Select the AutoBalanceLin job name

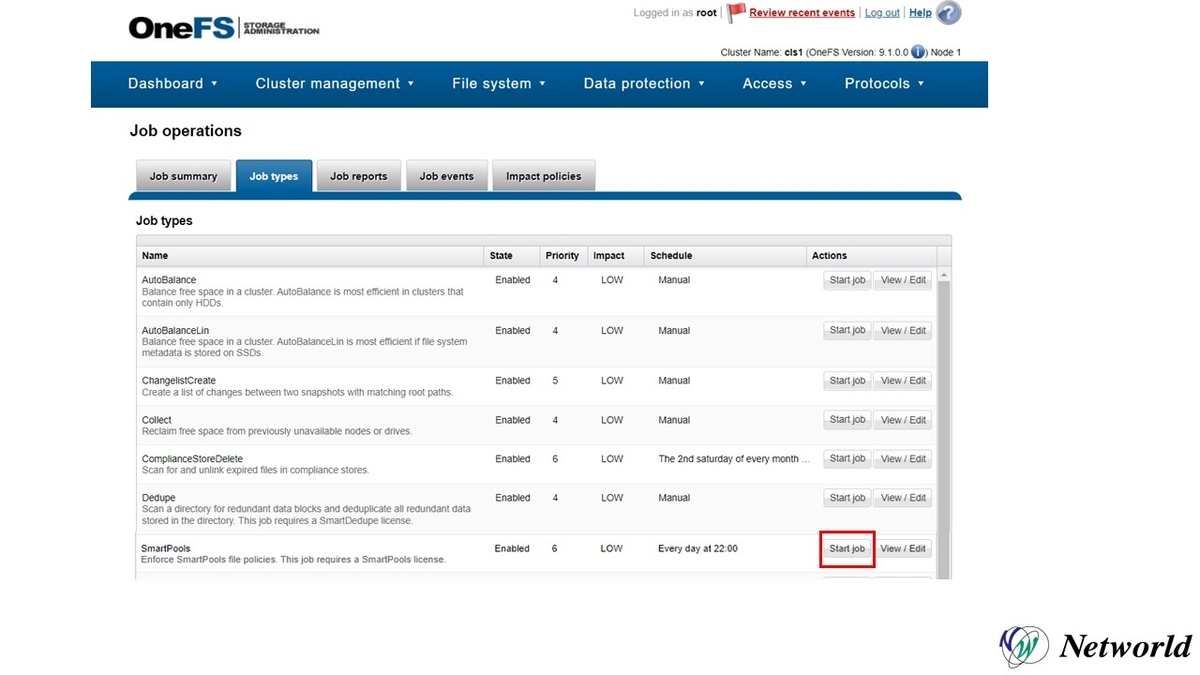(175, 330)
